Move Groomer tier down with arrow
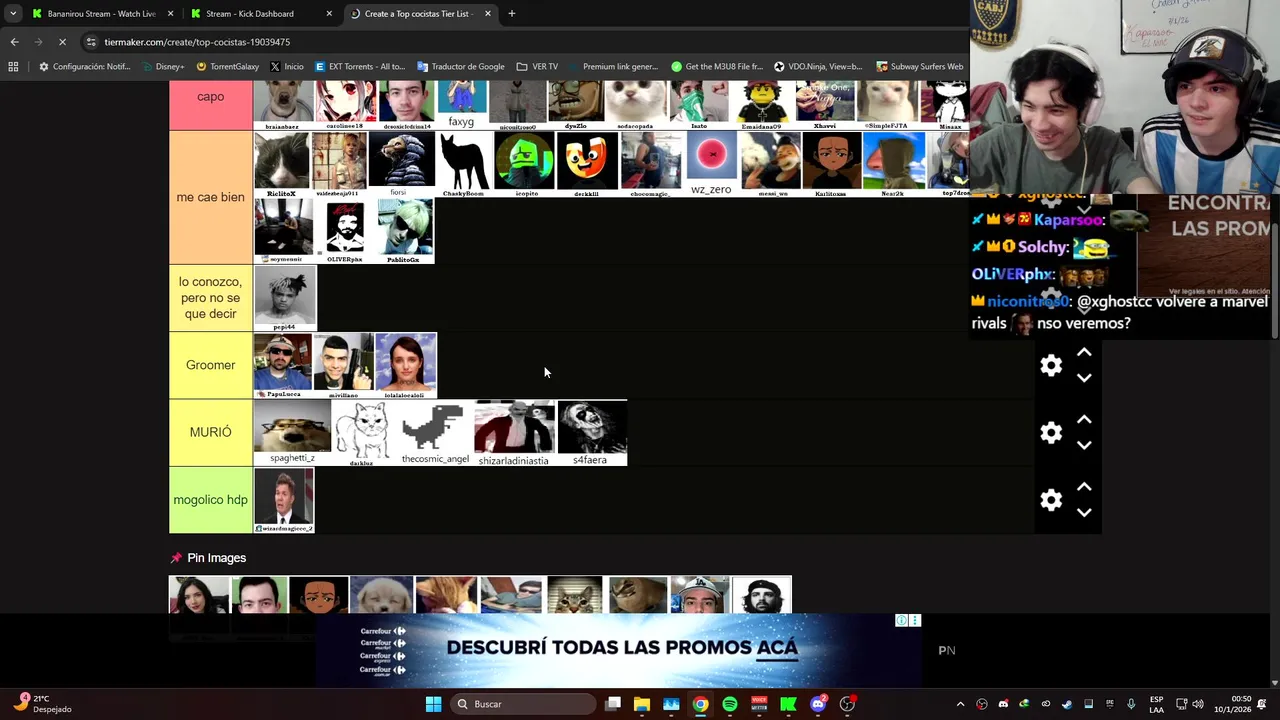Image resolution: width=1280 pixels, height=720 pixels. 1084,378
